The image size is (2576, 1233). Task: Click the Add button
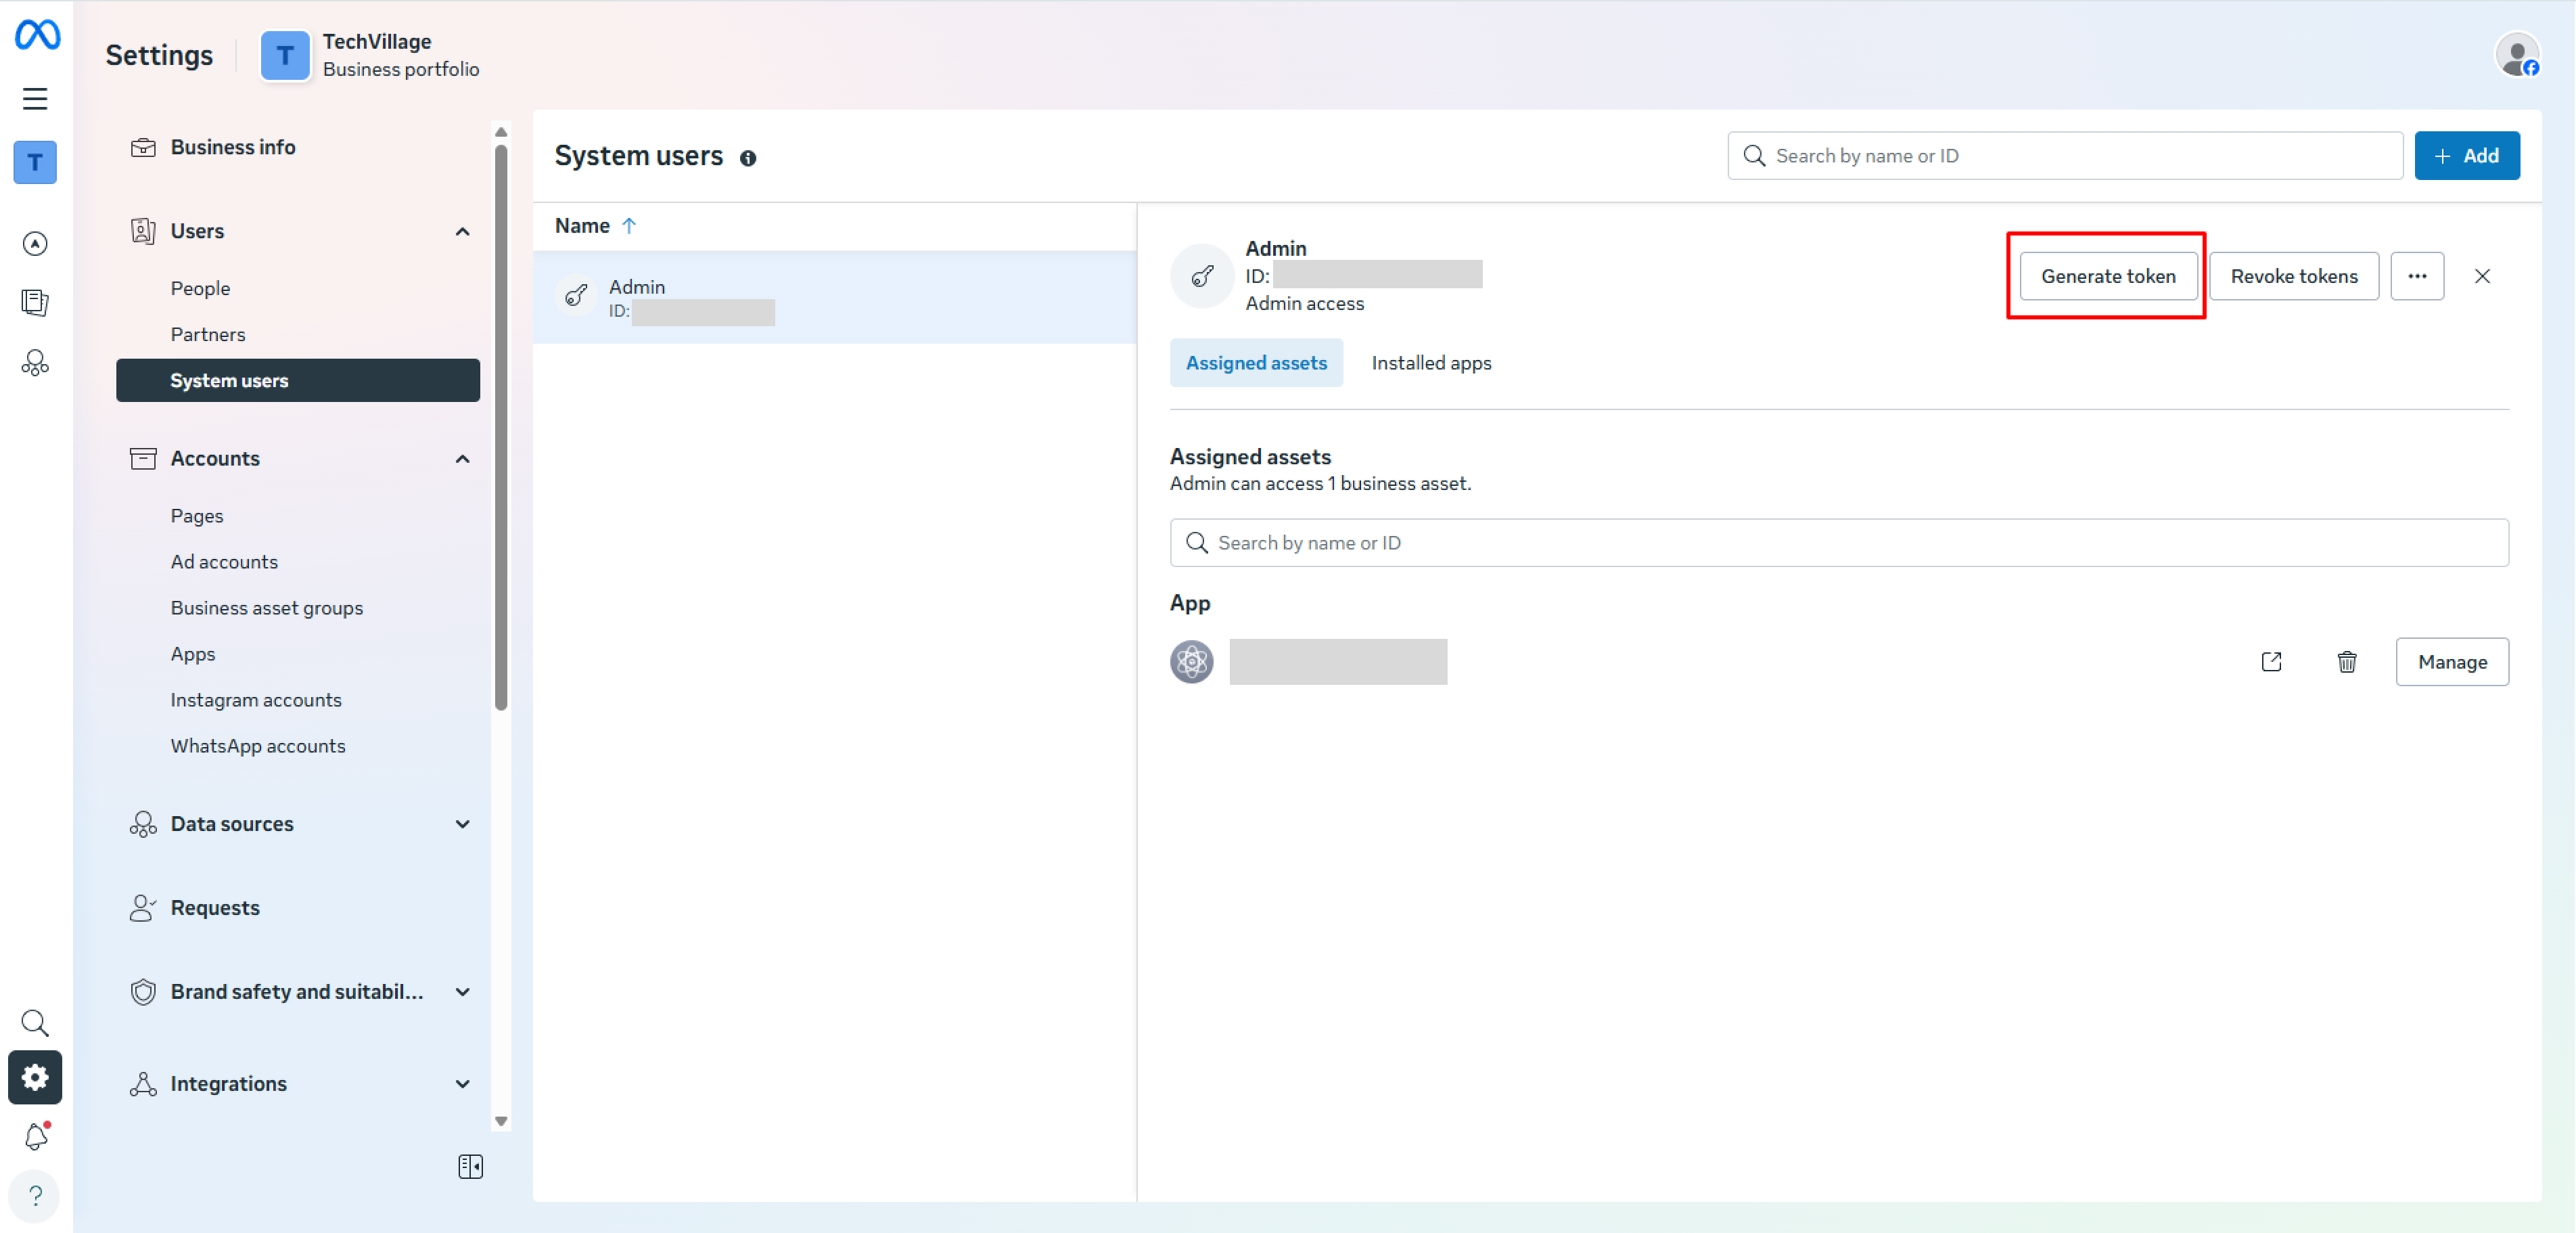[x=2466, y=155]
